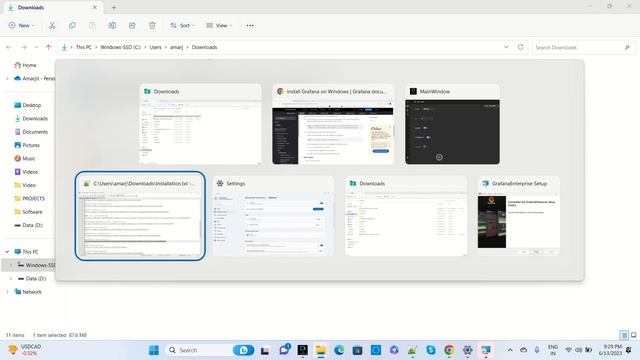Open Settings gear in the taskbar

(467, 350)
